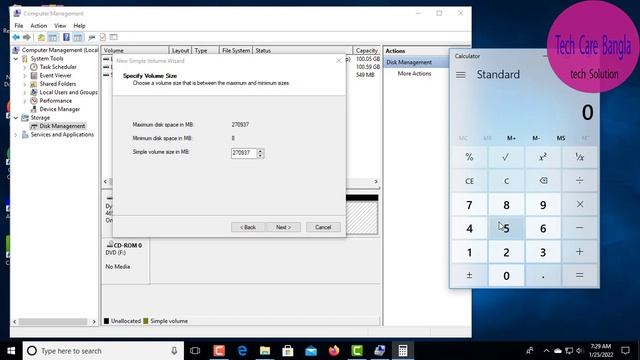Open the notification center icon
Screen dimensions: 640x360
[625, 351]
